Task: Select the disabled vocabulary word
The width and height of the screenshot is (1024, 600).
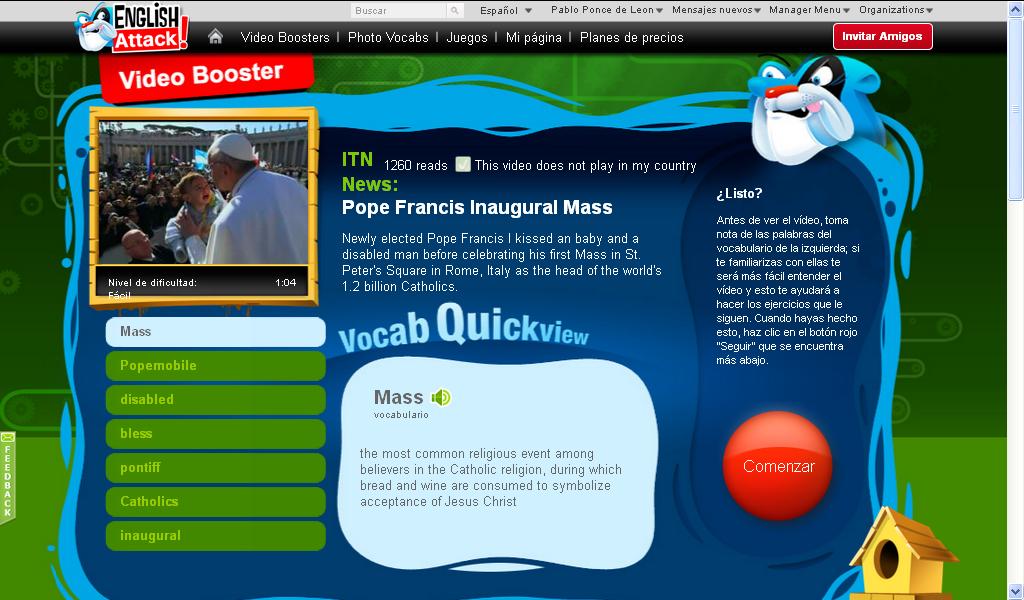Action: [x=216, y=400]
